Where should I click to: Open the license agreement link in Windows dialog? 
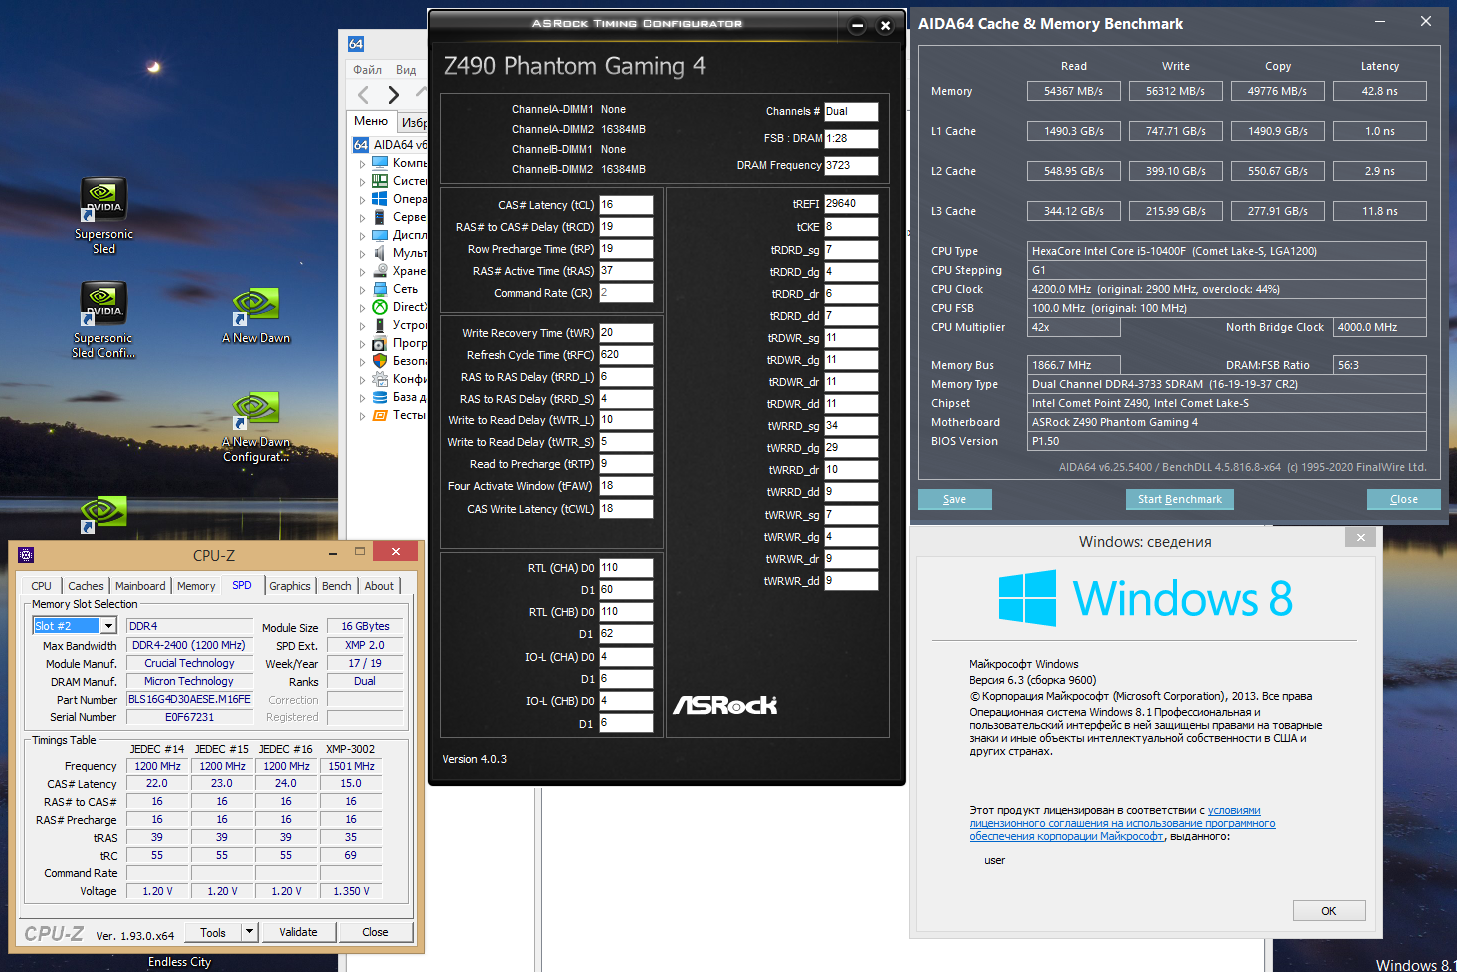pyautogui.click(x=1122, y=823)
